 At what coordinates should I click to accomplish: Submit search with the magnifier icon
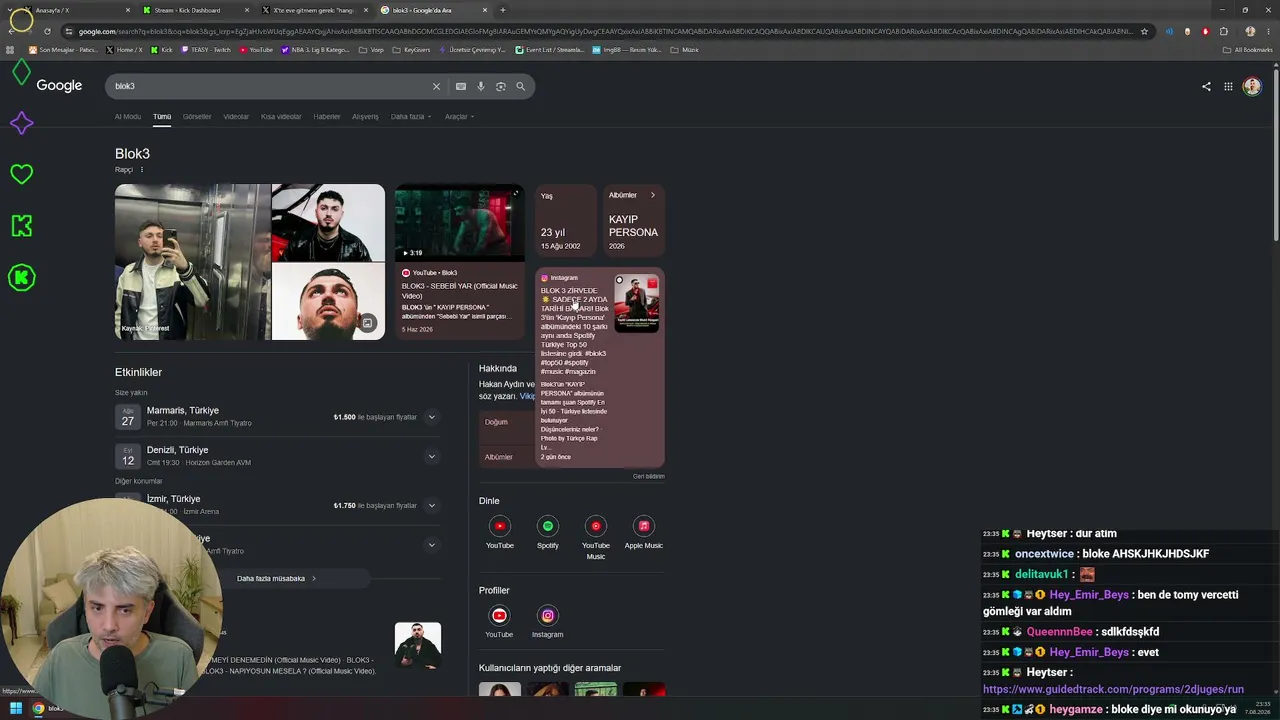[x=520, y=86]
